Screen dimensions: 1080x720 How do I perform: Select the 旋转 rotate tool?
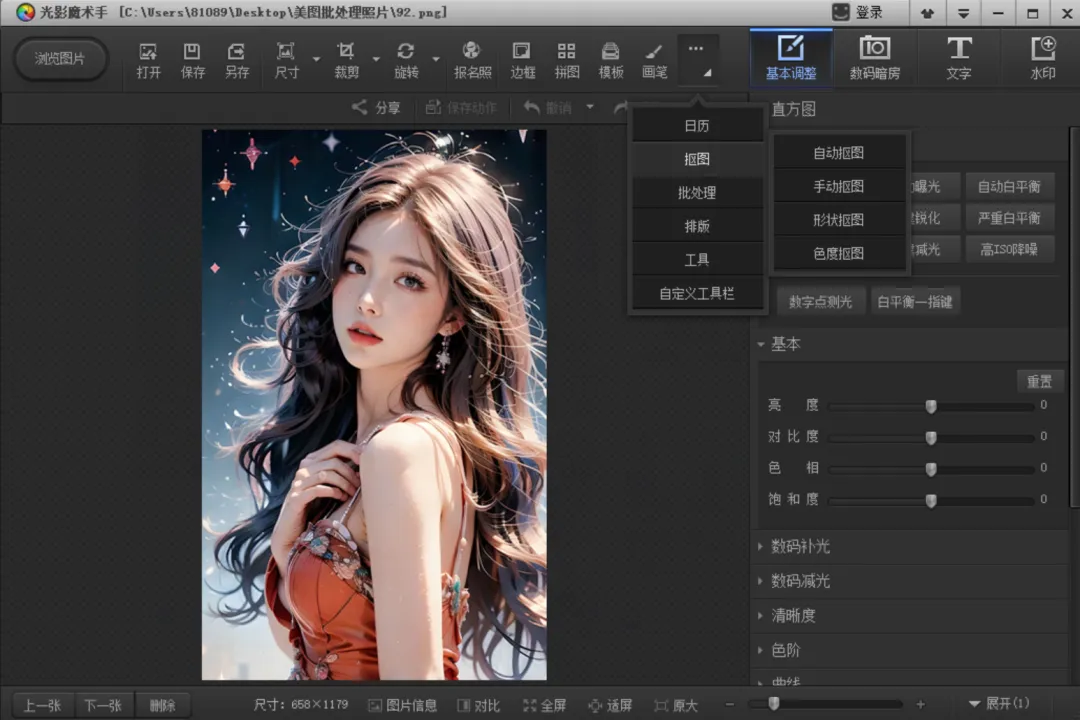pos(406,60)
